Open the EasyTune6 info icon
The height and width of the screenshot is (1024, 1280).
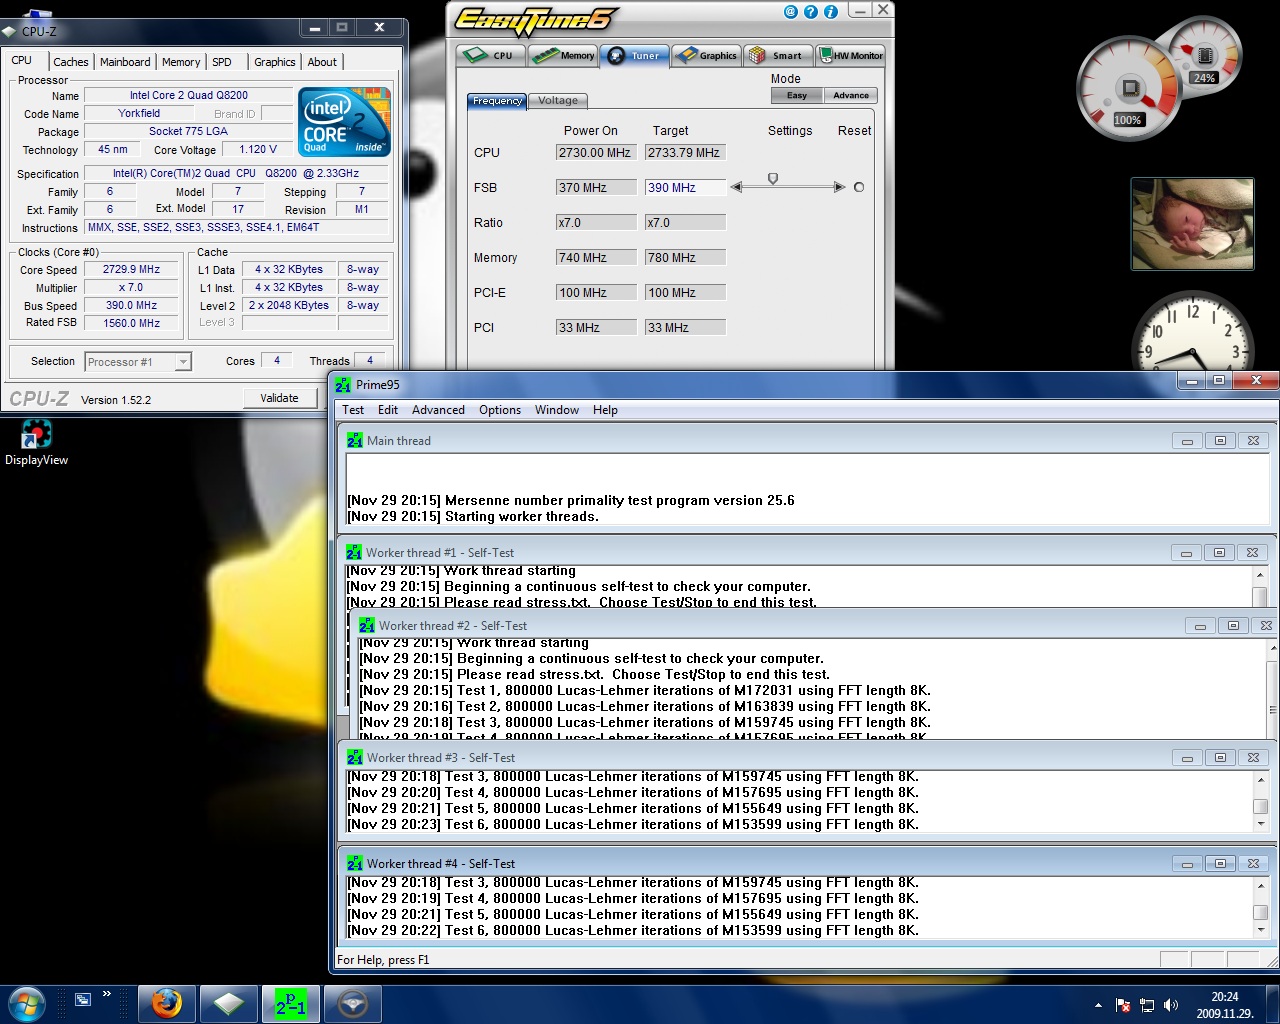point(830,12)
